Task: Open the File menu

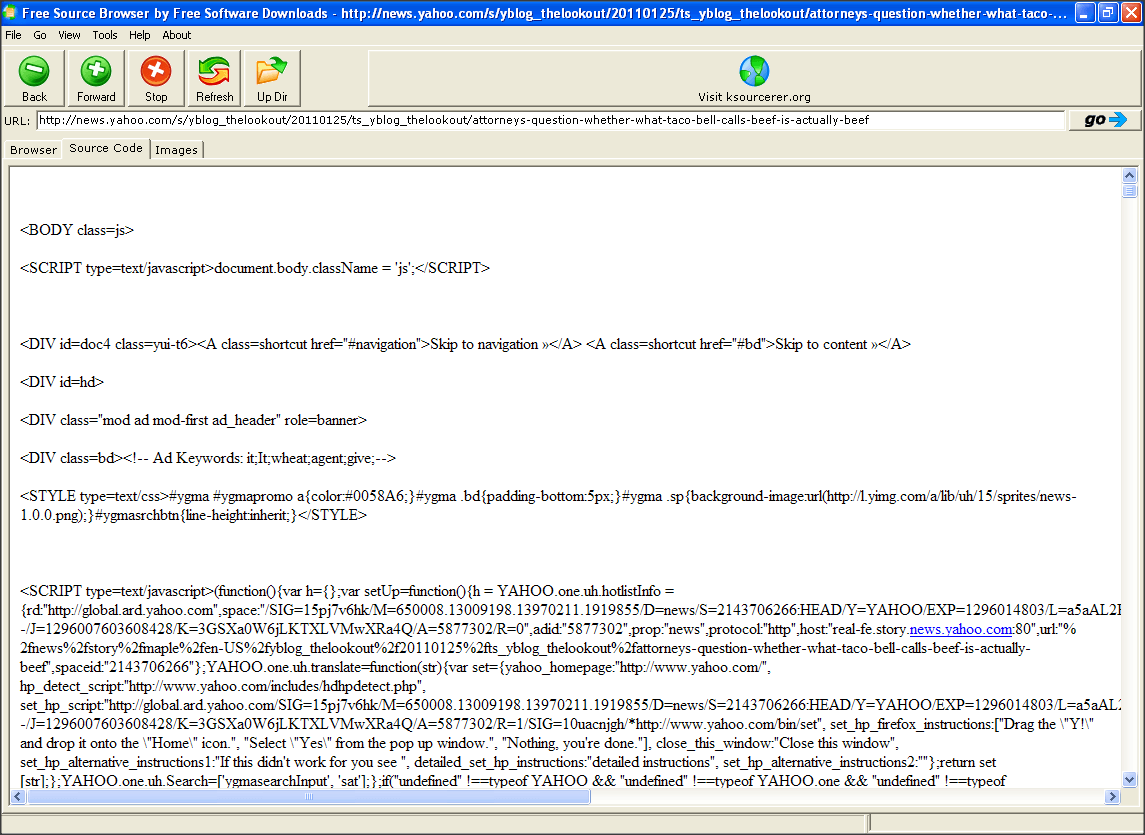Action: 13,34
